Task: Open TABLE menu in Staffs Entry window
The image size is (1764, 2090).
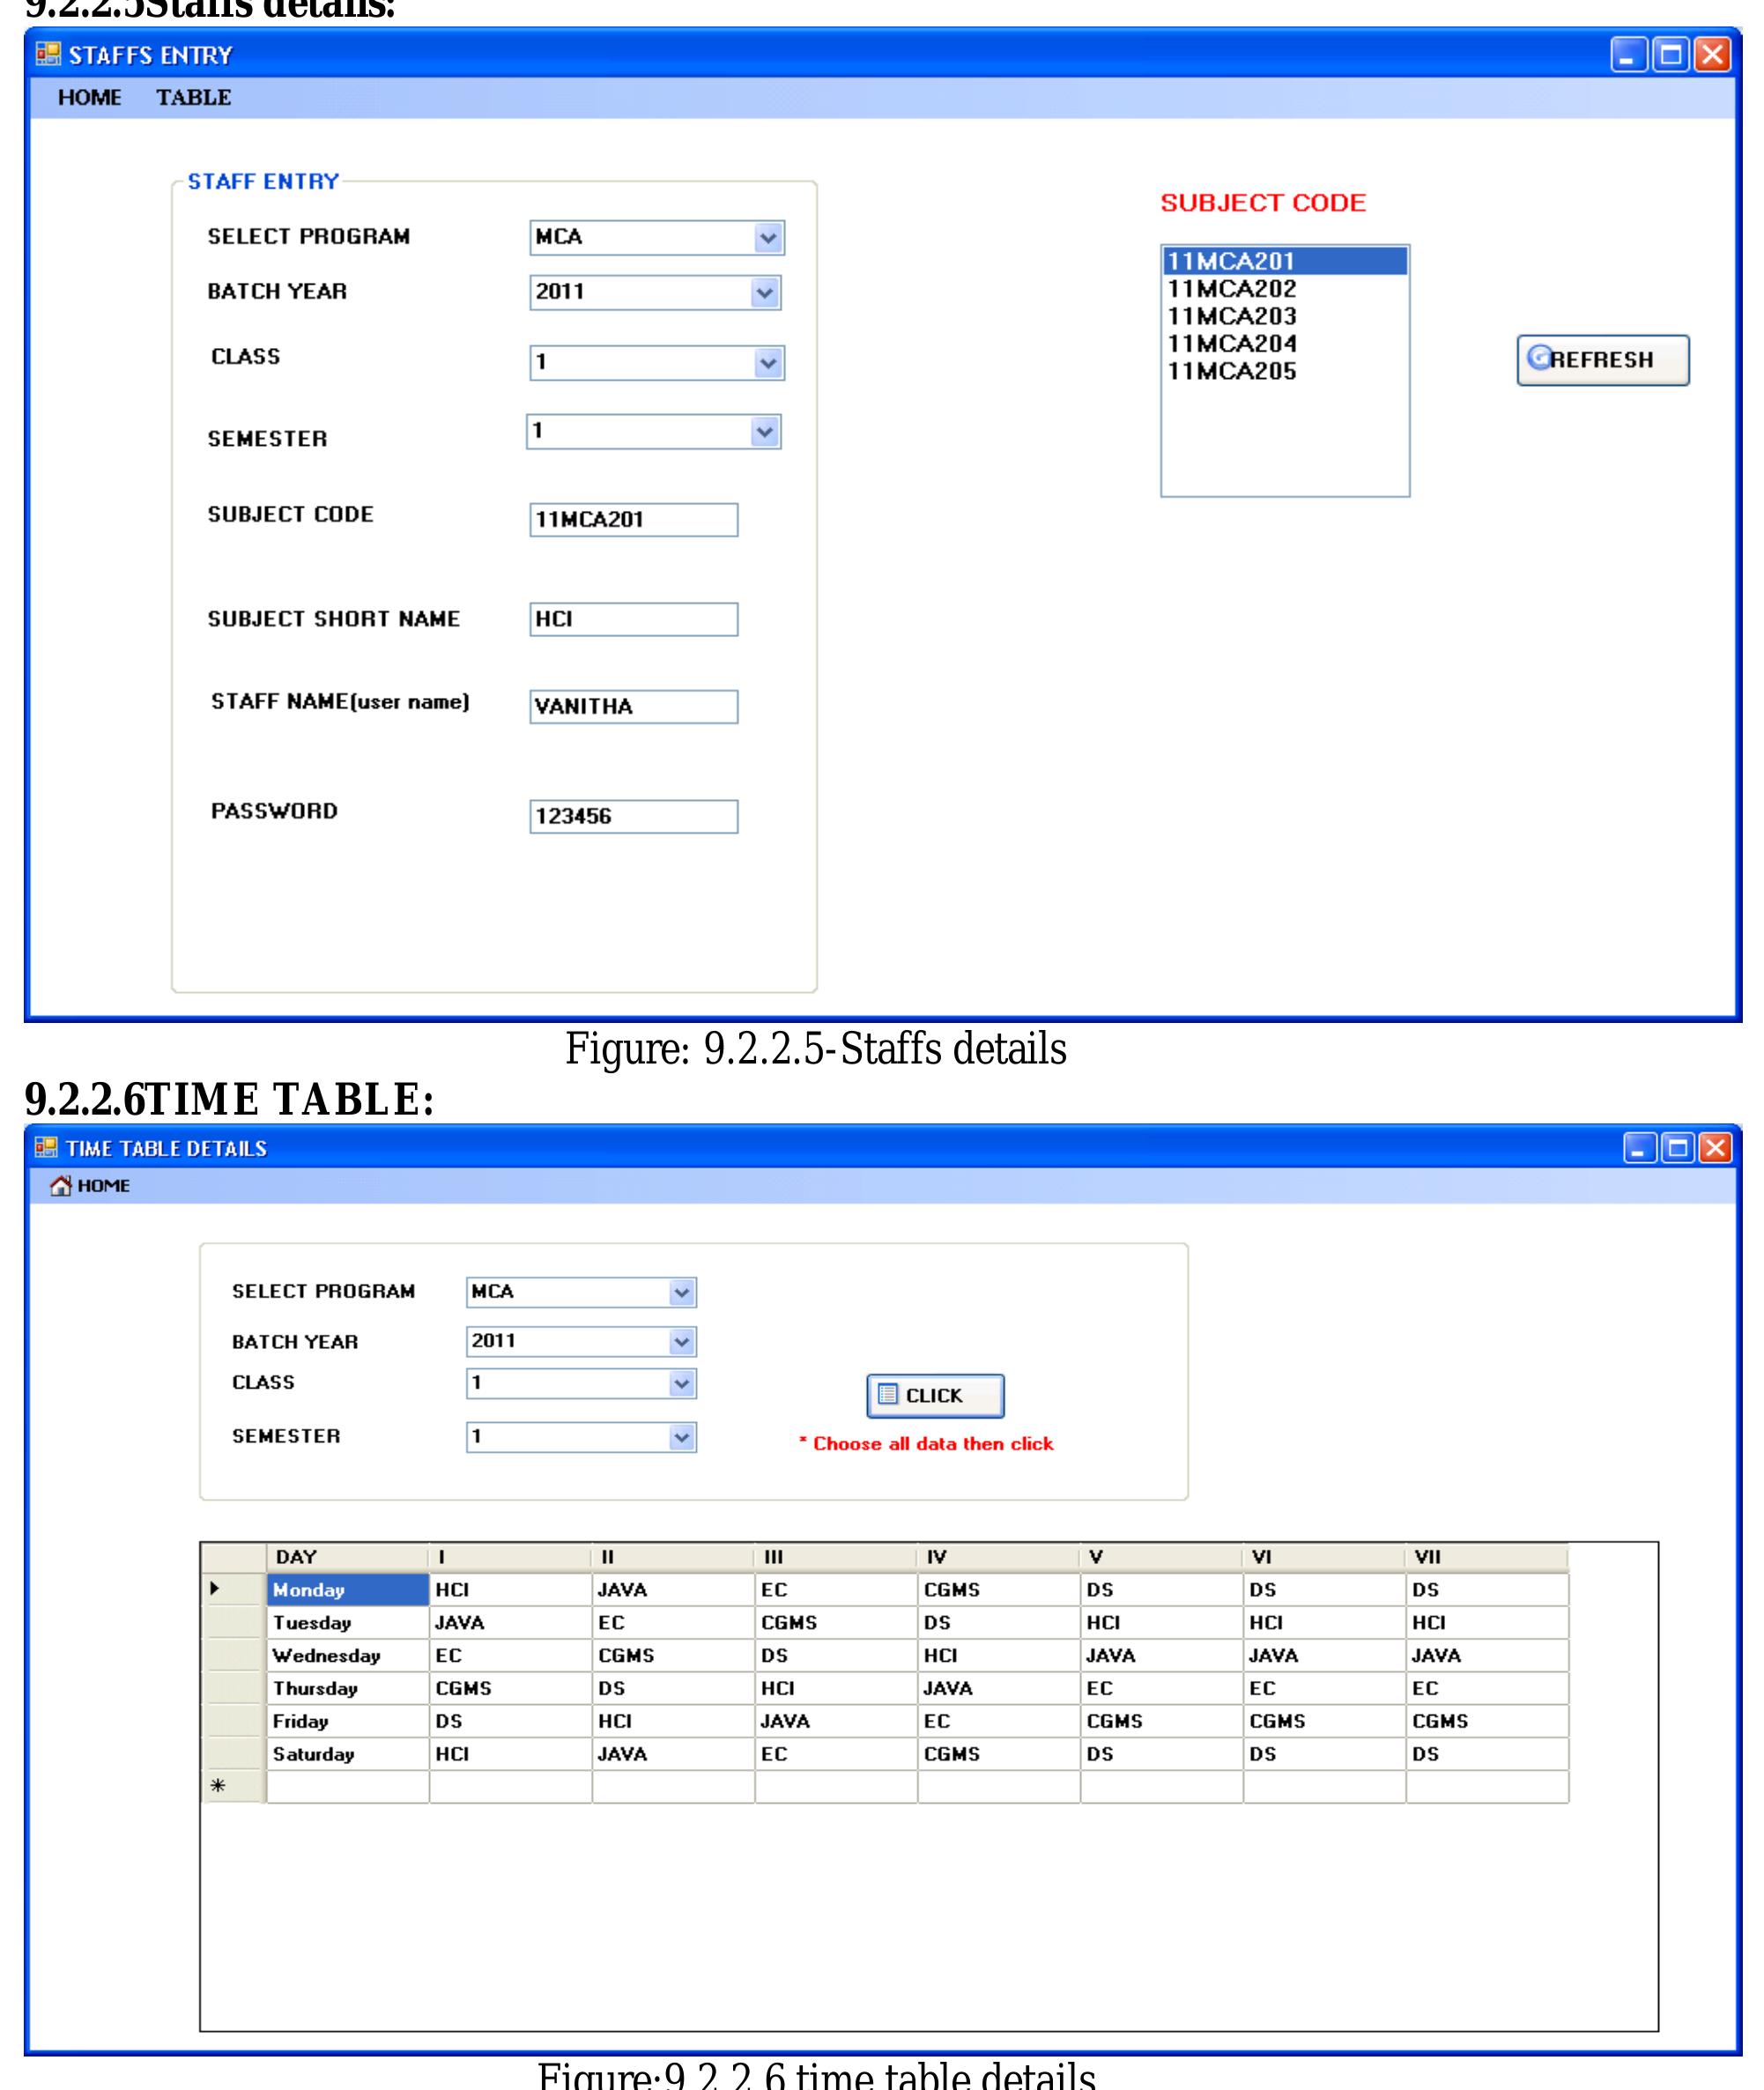Action: 193,97
